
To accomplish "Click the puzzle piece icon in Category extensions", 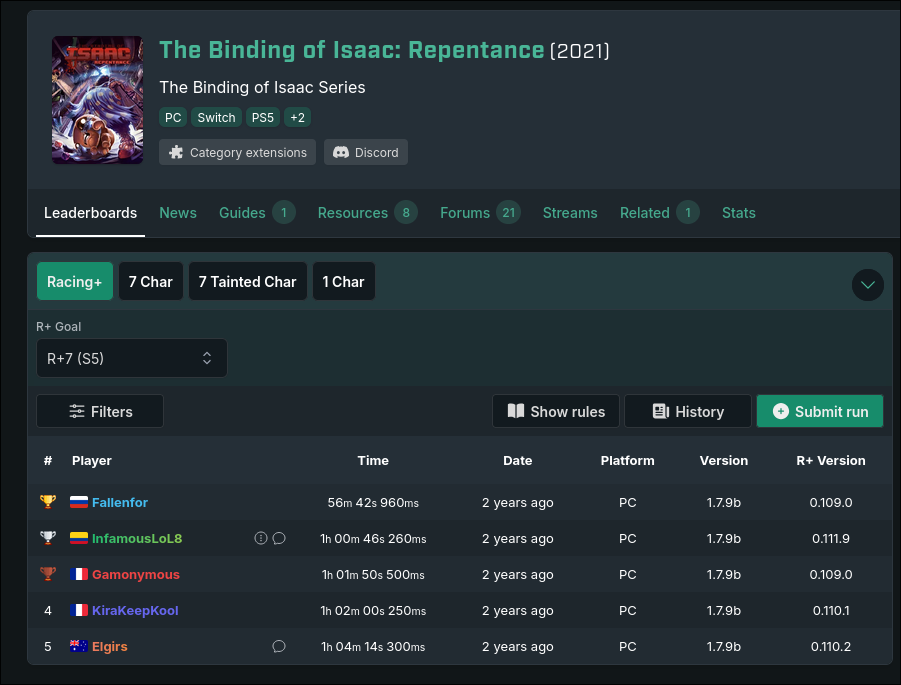I will (176, 152).
